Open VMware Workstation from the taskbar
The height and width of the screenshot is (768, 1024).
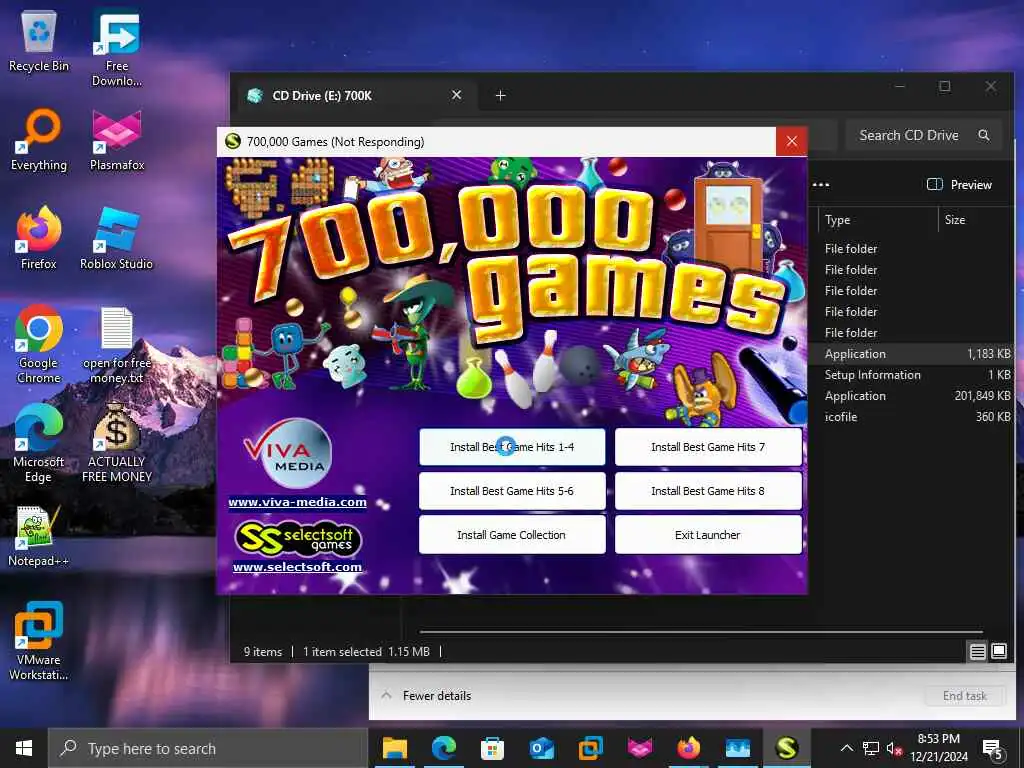[590, 748]
